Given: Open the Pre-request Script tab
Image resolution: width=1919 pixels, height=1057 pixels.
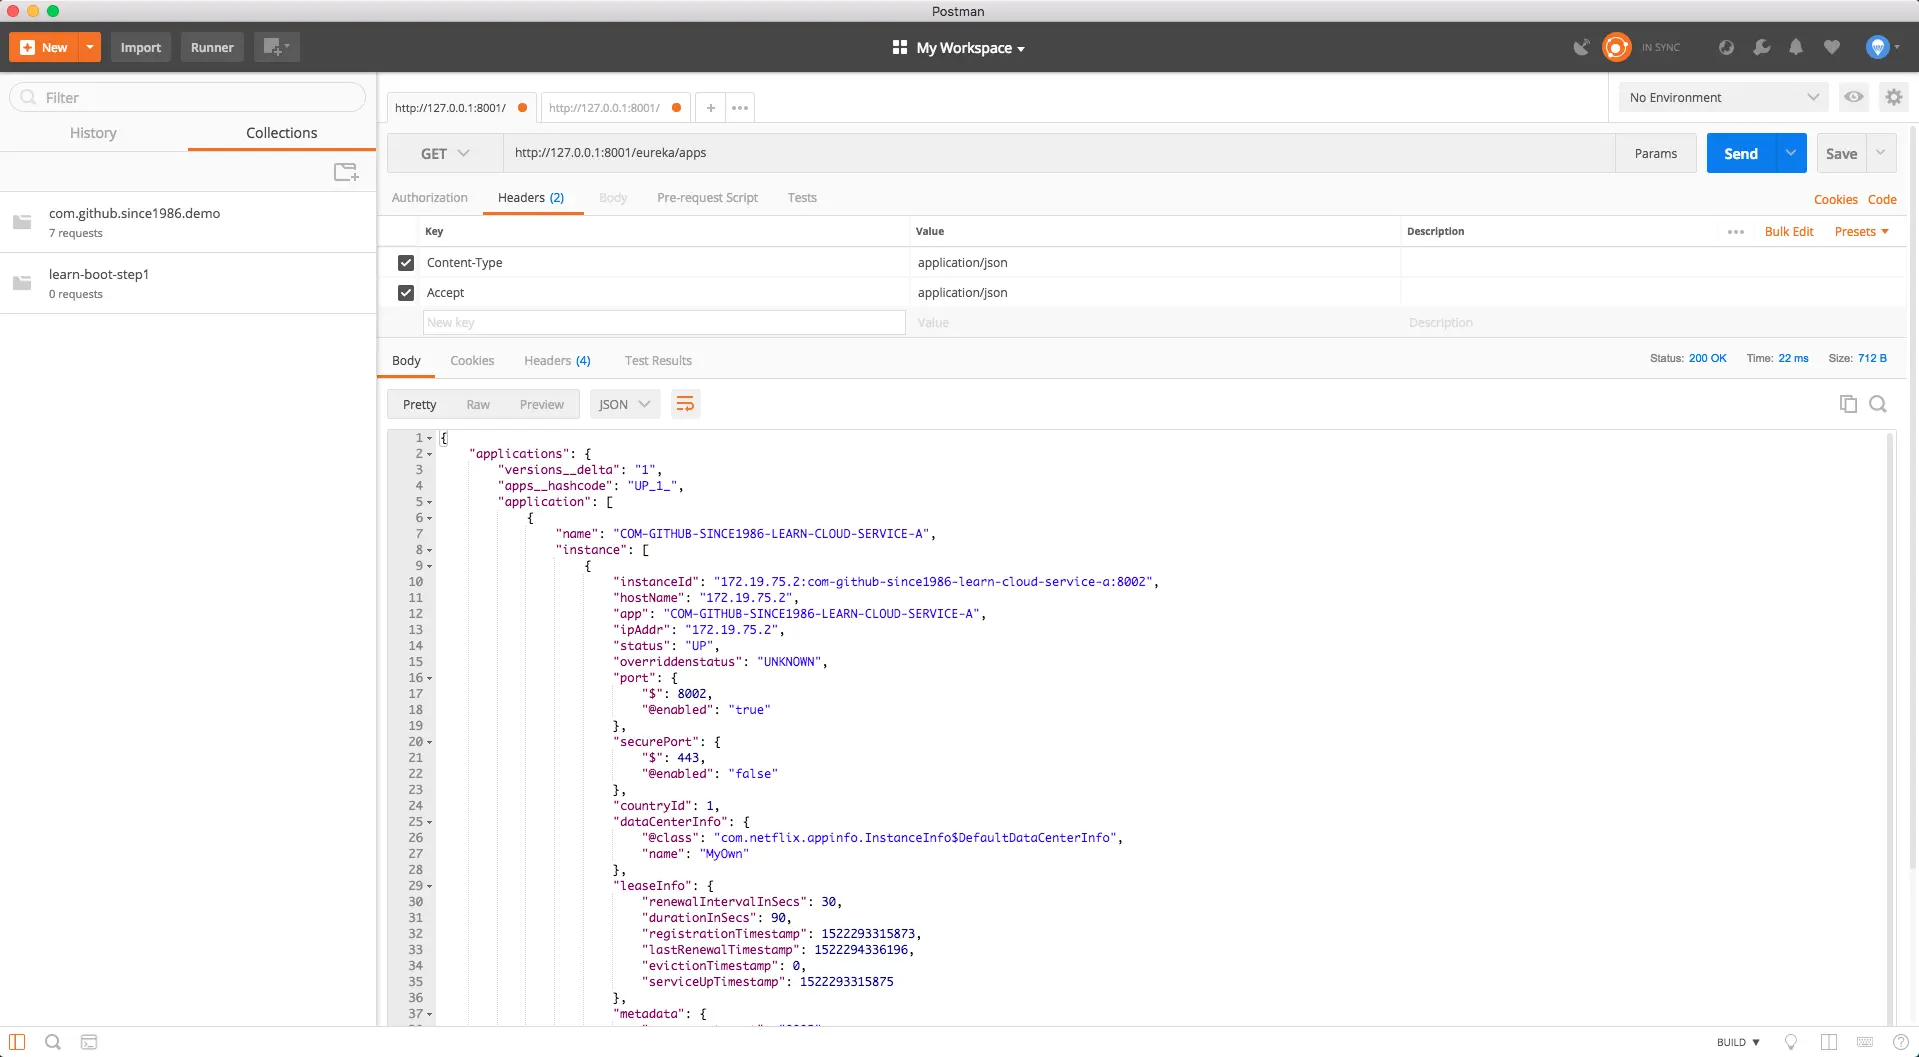Looking at the screenshot, I should pyautogui.click(x=707, y=198).
